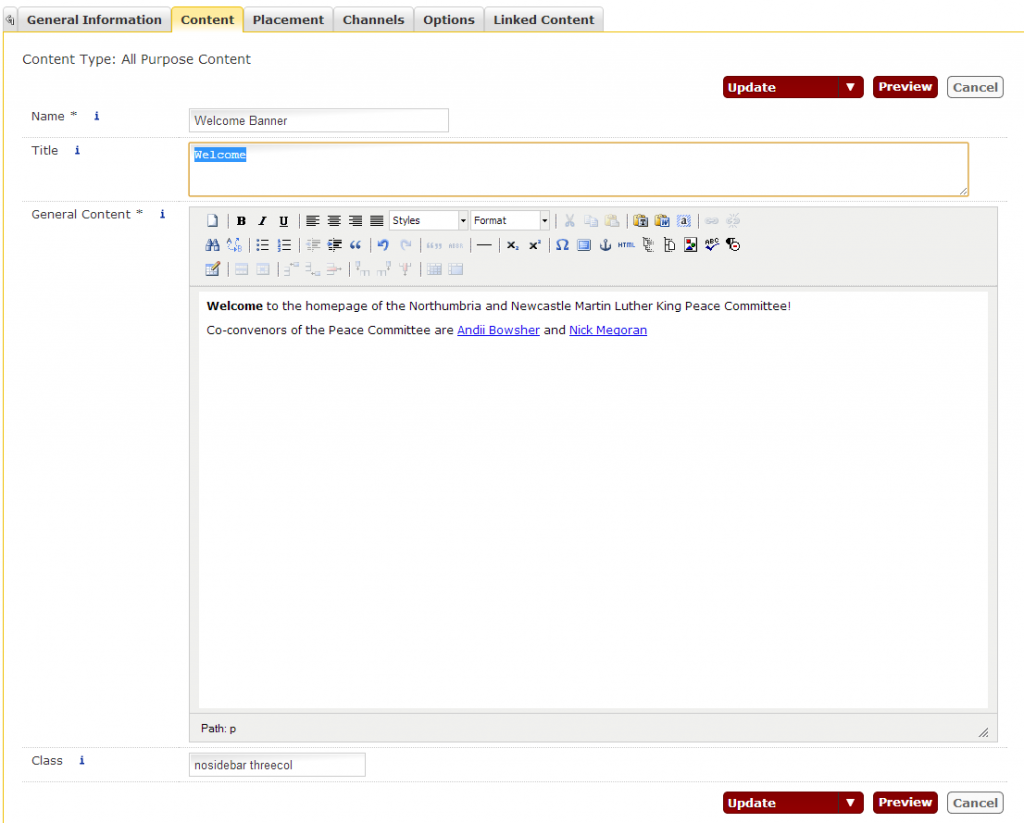Insert a horizontal rule

[484, 245]
